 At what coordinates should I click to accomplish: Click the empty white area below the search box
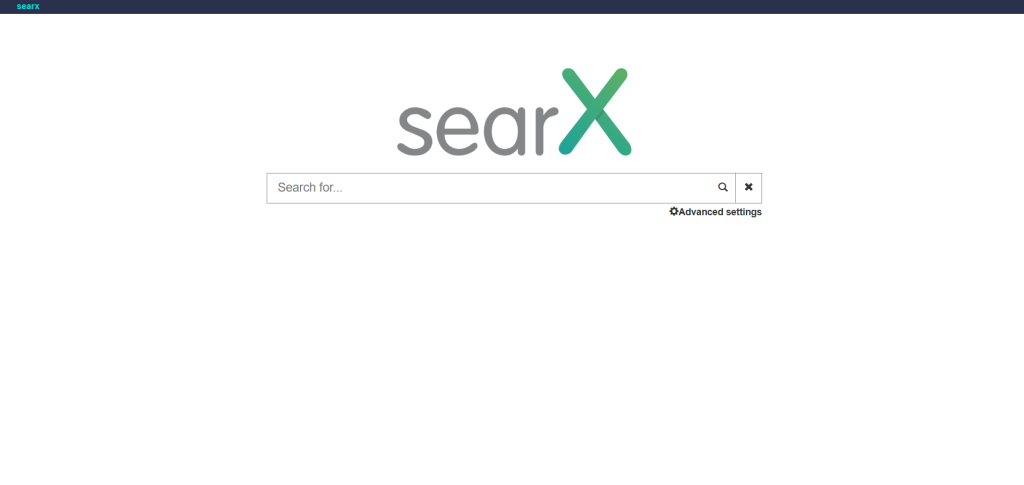click(x=512, y=352)
